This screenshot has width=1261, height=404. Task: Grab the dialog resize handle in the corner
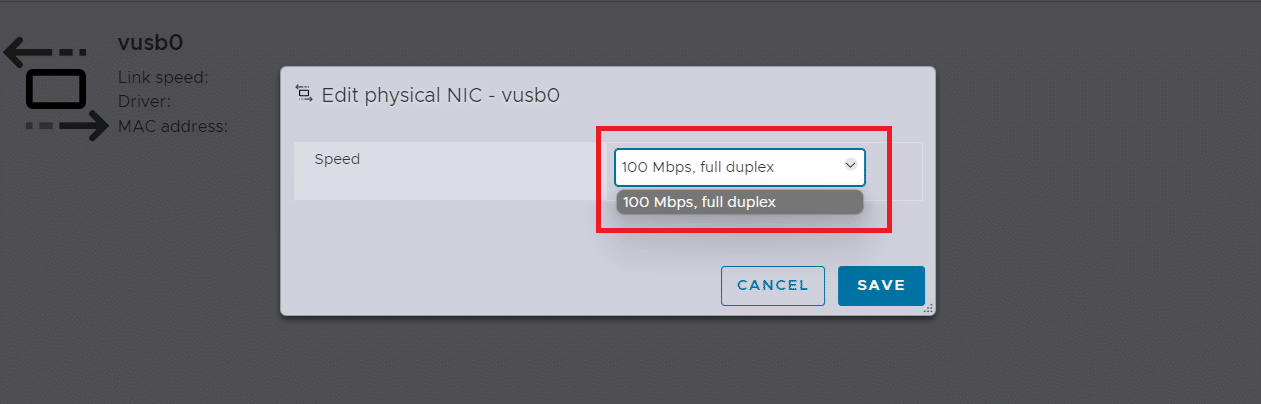tap(928, 309)
